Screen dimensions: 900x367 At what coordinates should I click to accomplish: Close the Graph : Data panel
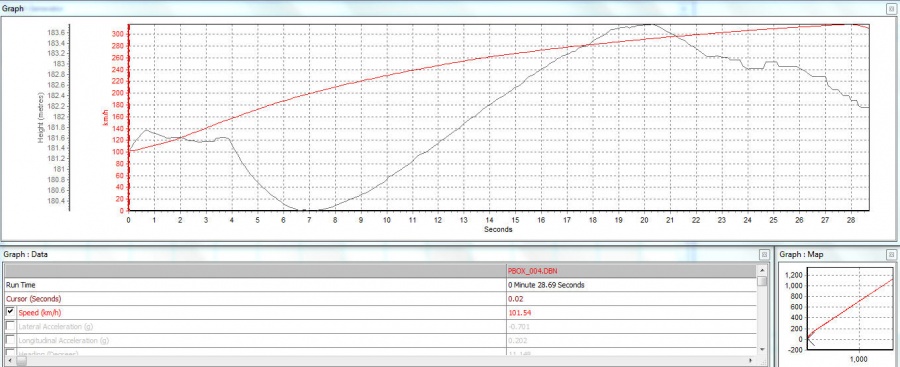click(x=764, y=254)
